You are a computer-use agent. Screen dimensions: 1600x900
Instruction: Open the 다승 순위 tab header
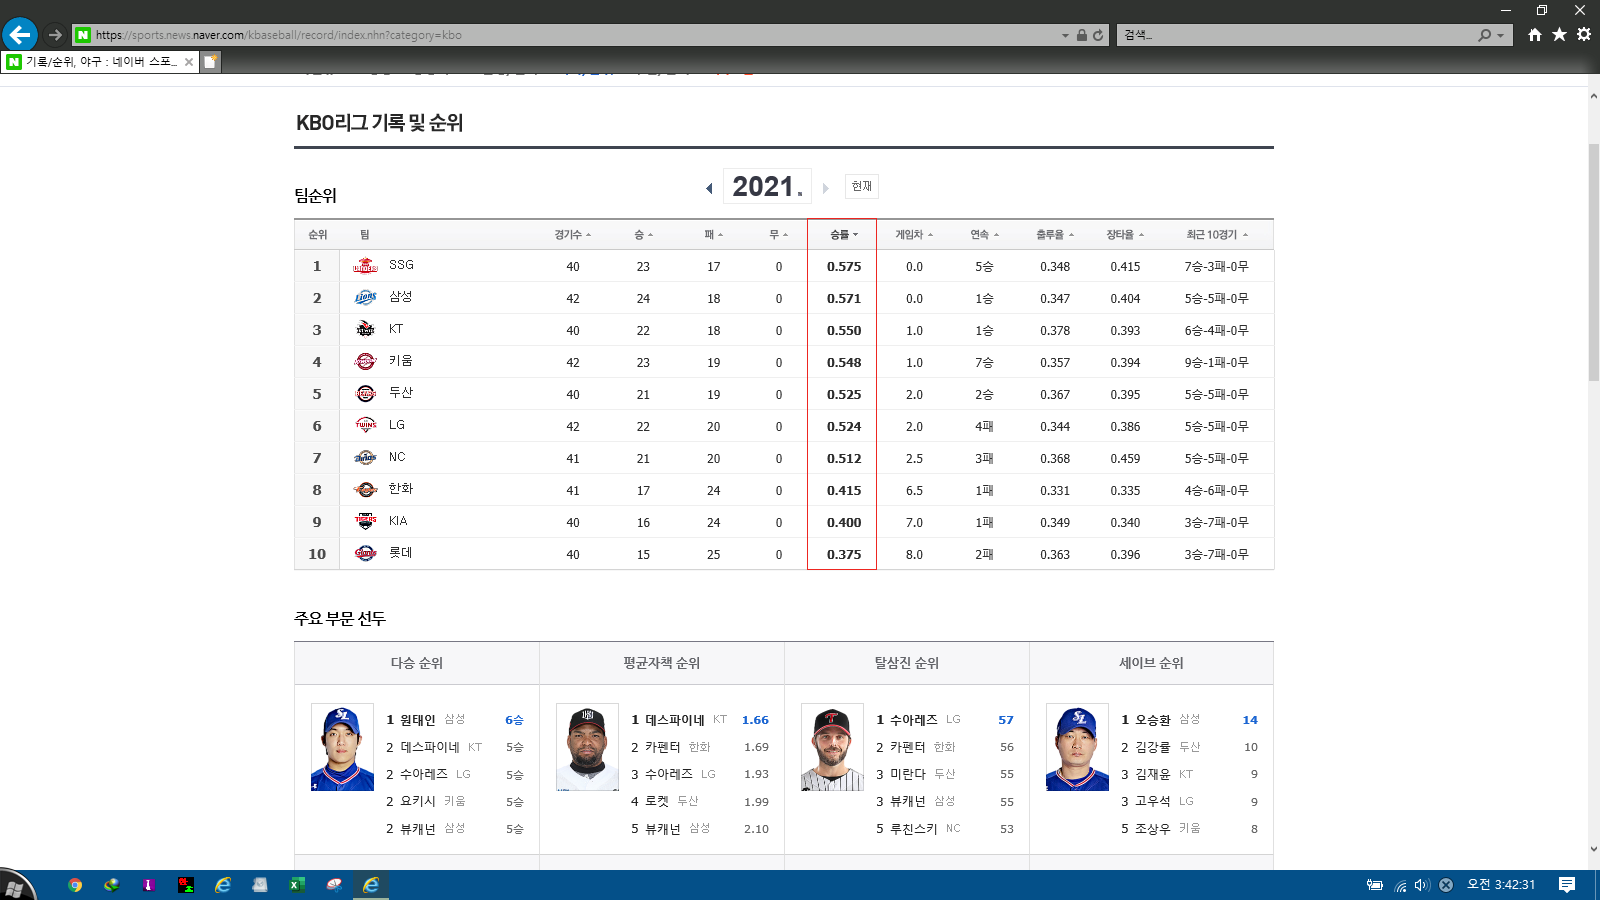pyautogui.click(x=417, y=663)
